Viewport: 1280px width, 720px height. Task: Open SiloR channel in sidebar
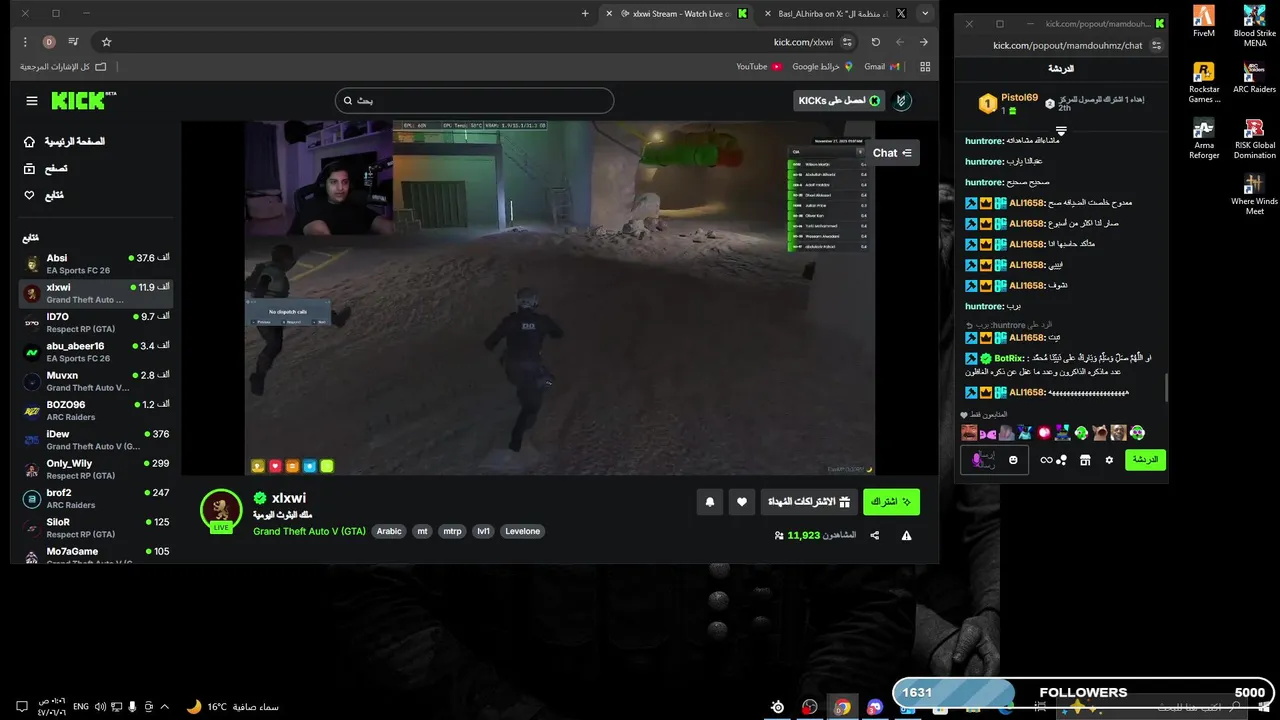coord(96,528)
